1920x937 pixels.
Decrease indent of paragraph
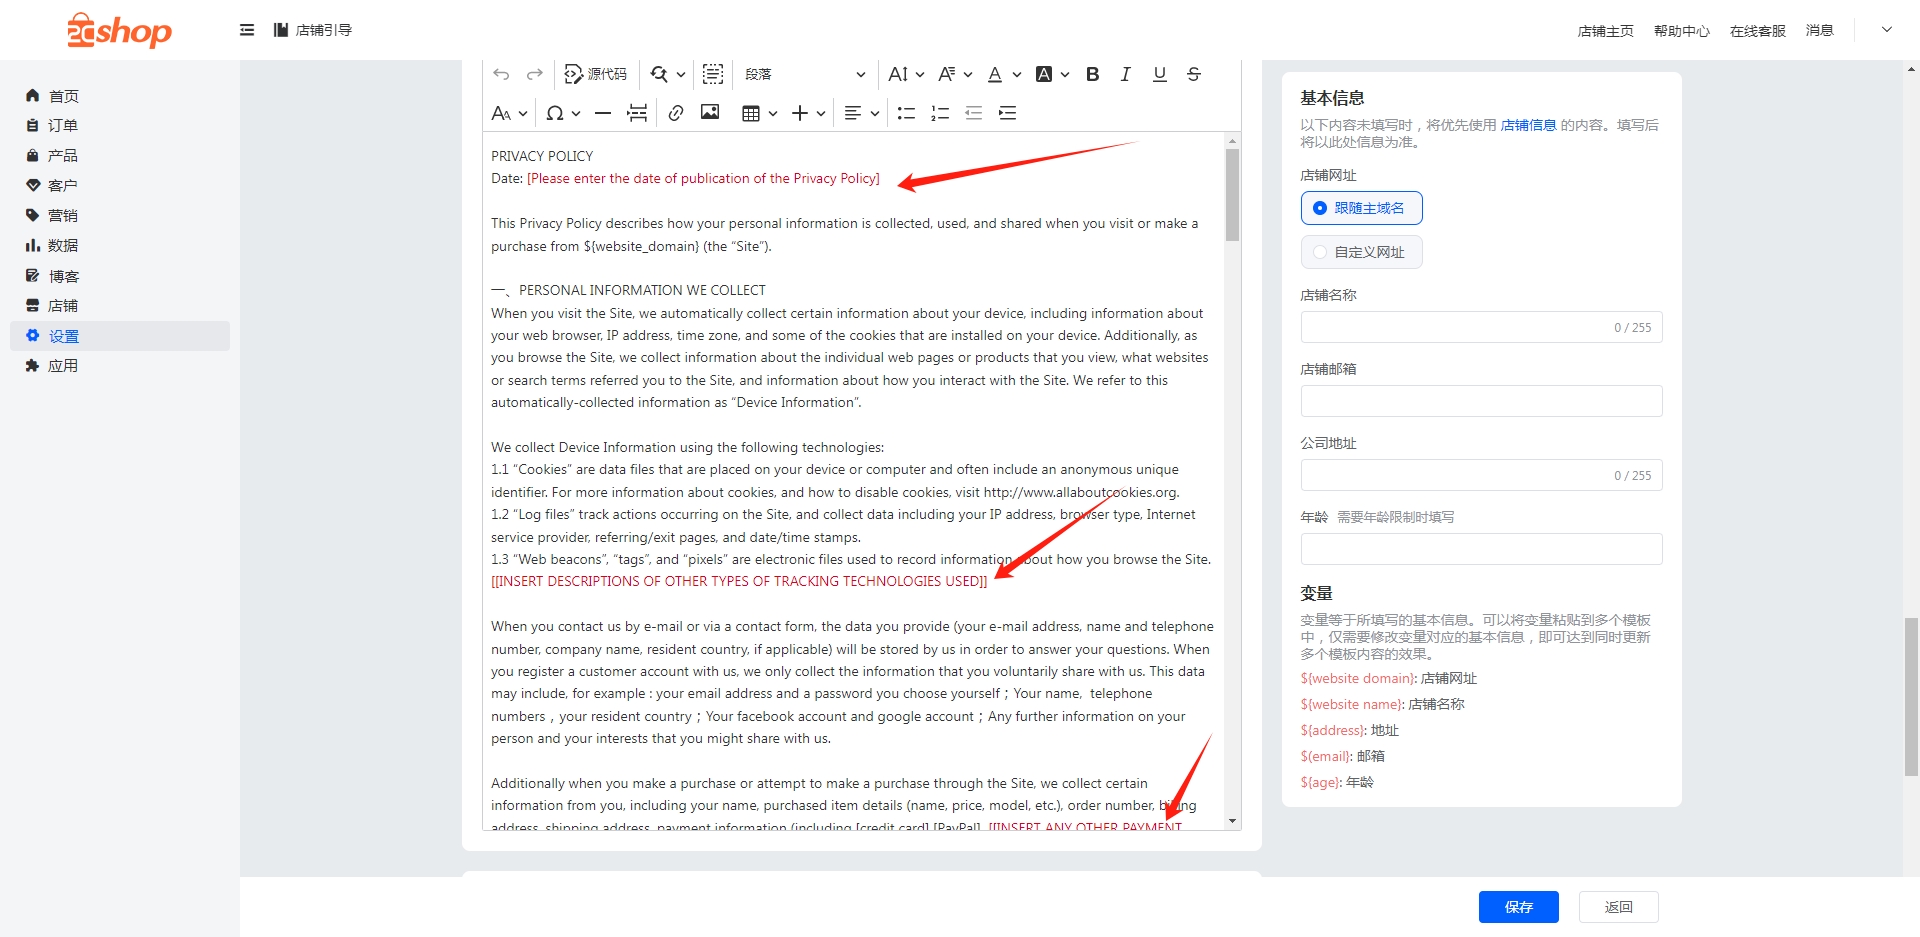point(974,113)
